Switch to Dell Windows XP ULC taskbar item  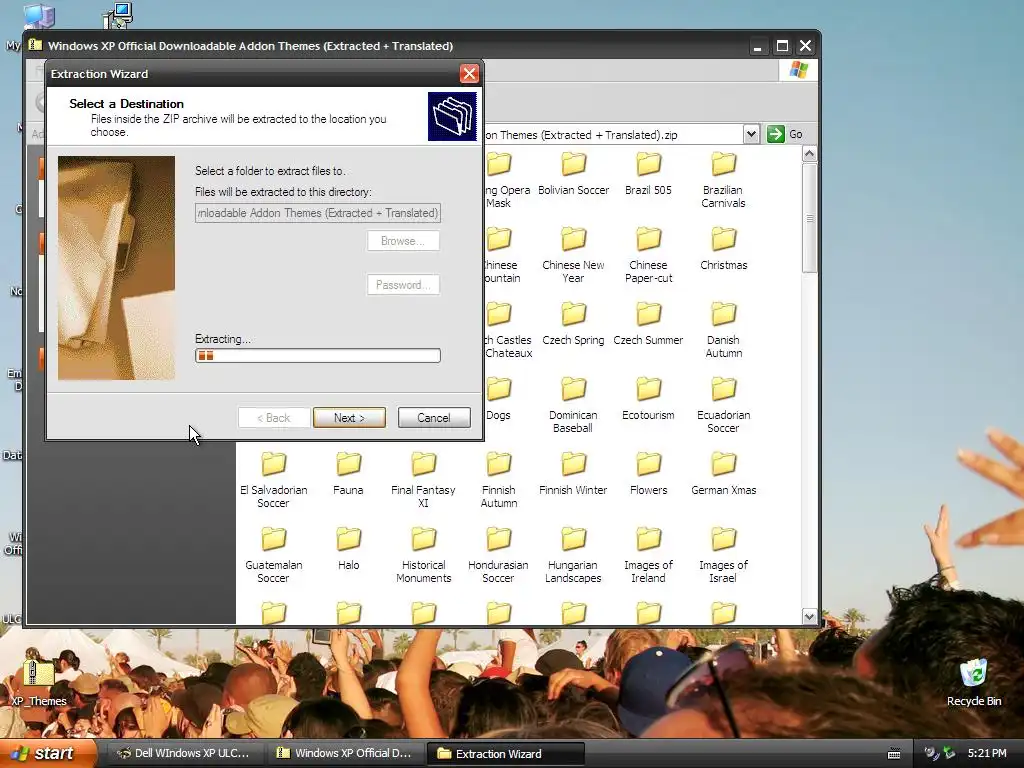[185, 753]
